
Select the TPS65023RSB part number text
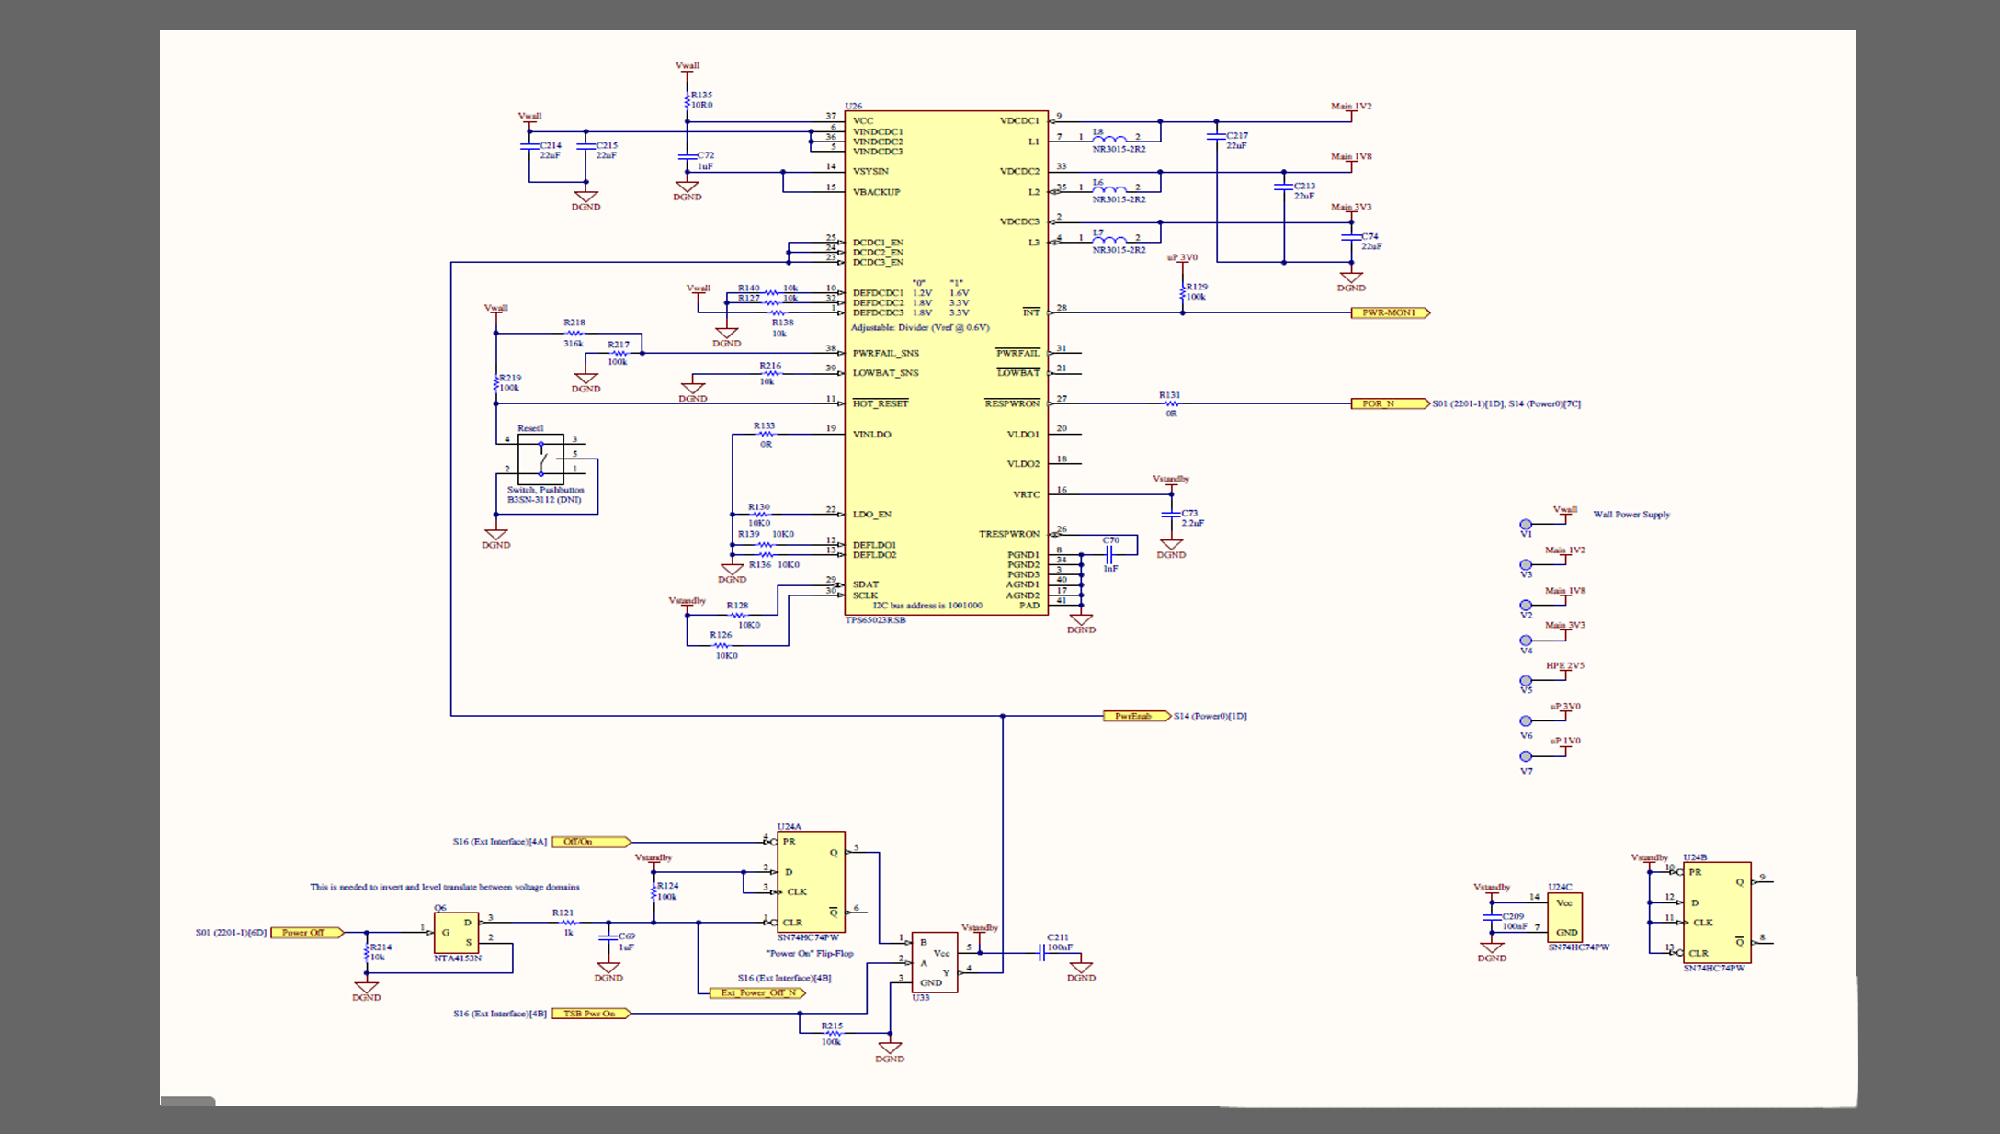coord(875,620)
